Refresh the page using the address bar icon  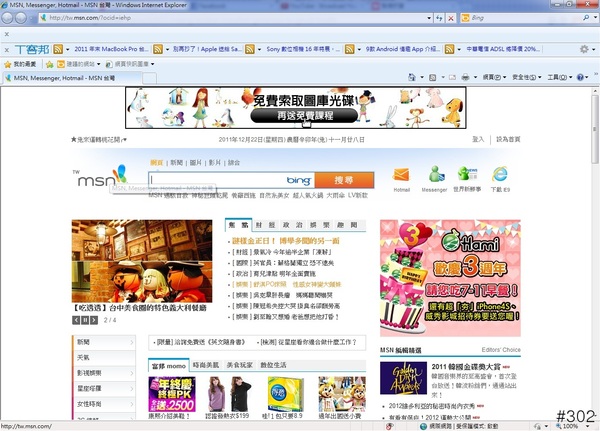coord(439,18)
